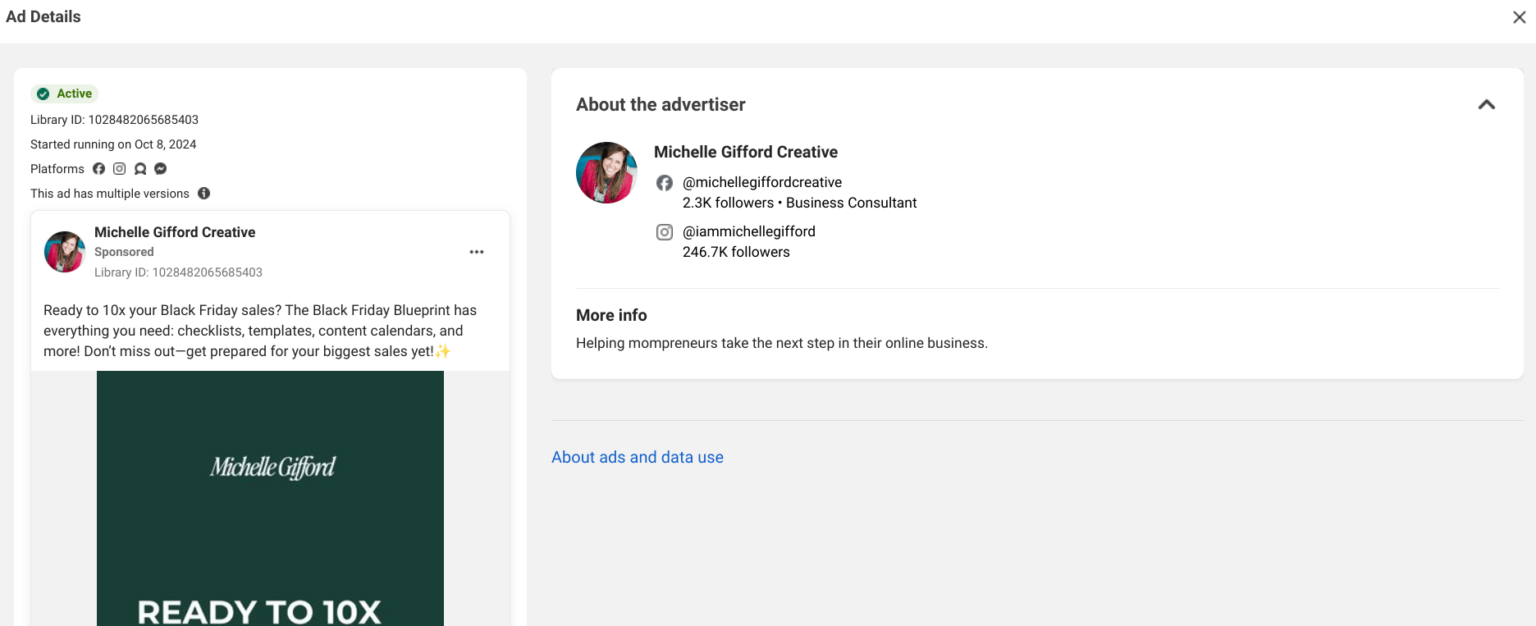
Task: Expand the Active status badge
Action: pos(64,93)
